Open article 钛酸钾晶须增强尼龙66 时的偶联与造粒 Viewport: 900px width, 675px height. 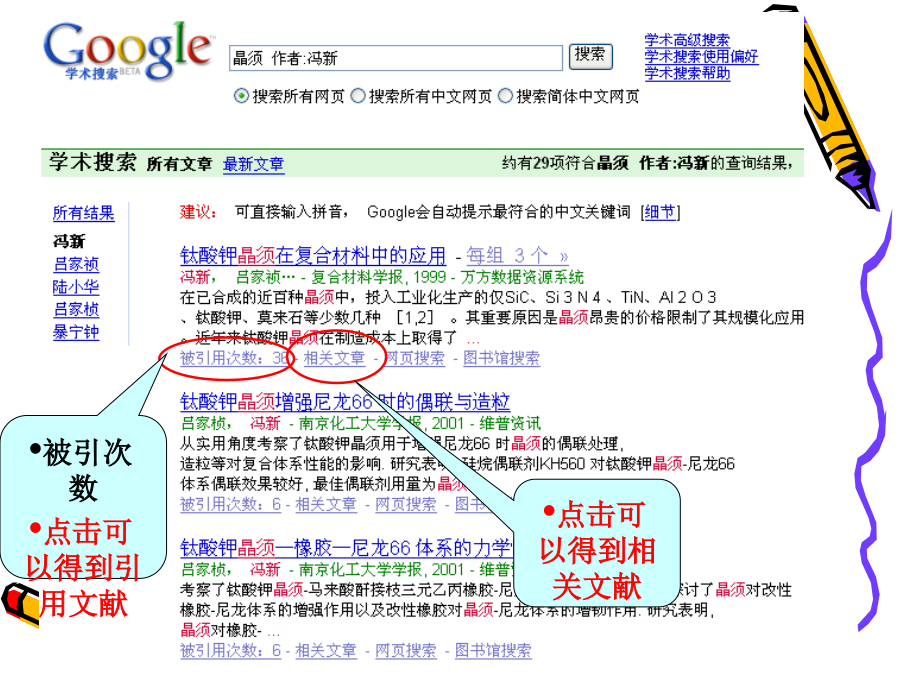pyautogui.click(x=345, y=401)
